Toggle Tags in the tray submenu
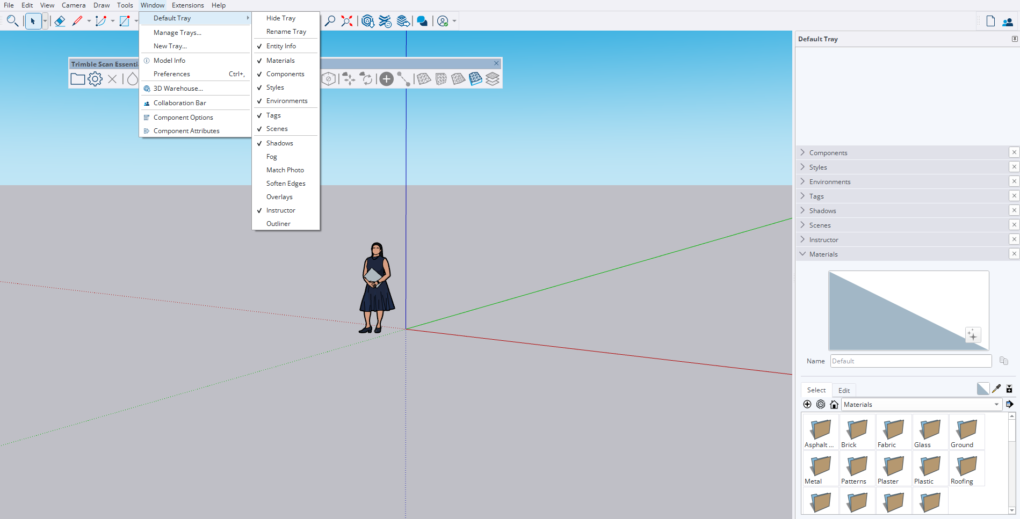 point(286,115)
